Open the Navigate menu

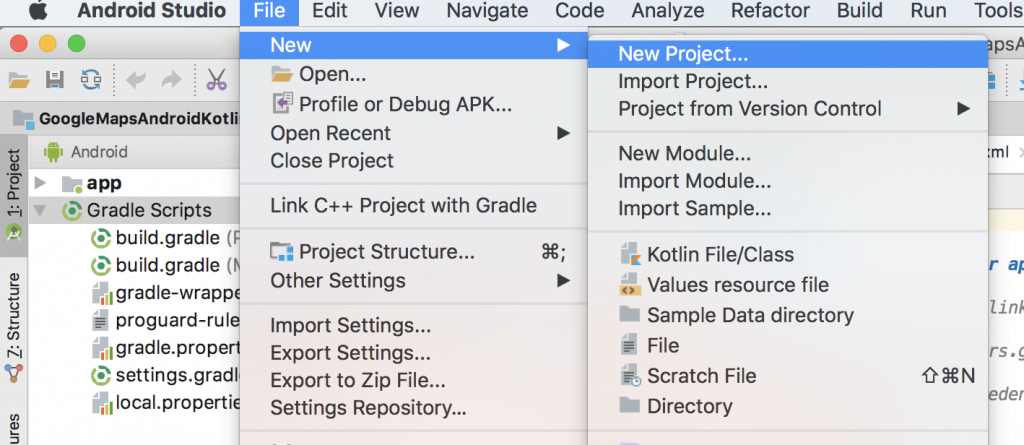click(x=487, y=11)
